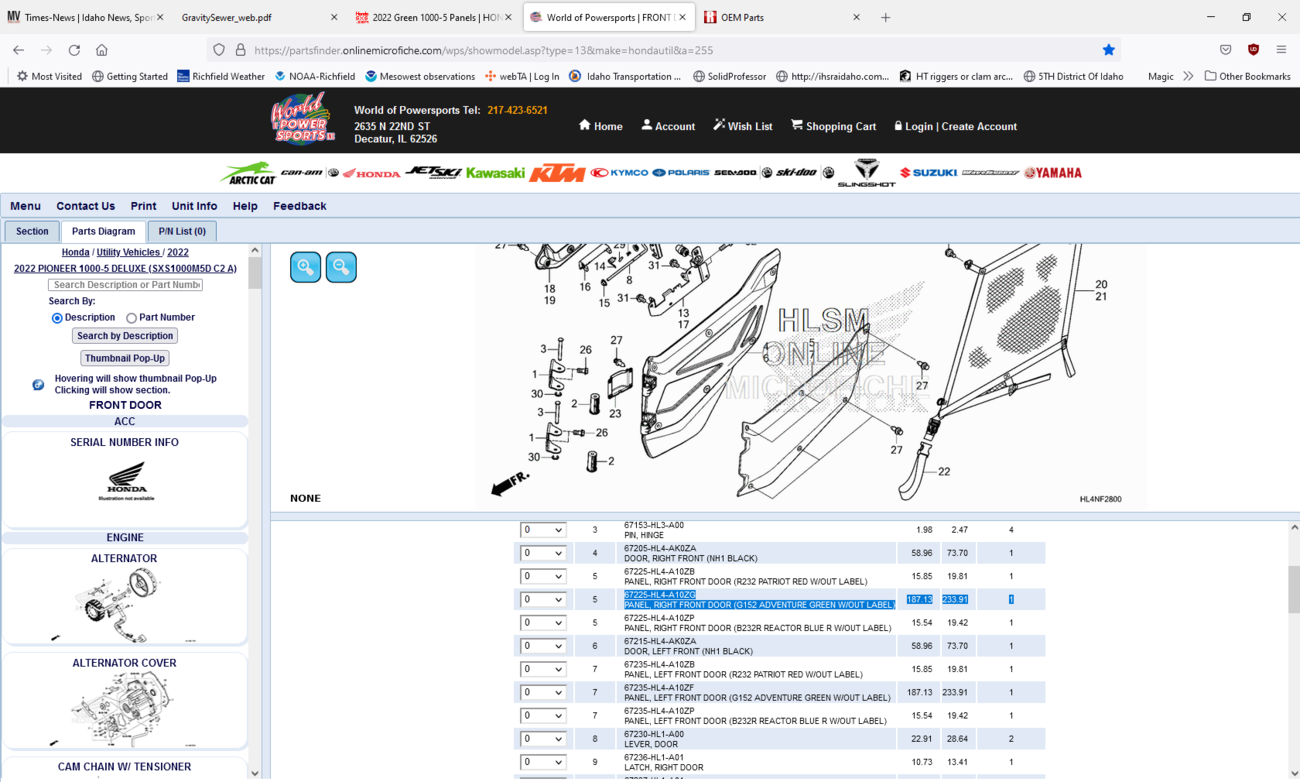Click the Login | Create Account link
The image size is (1300, 782).
tap(955, 126)
